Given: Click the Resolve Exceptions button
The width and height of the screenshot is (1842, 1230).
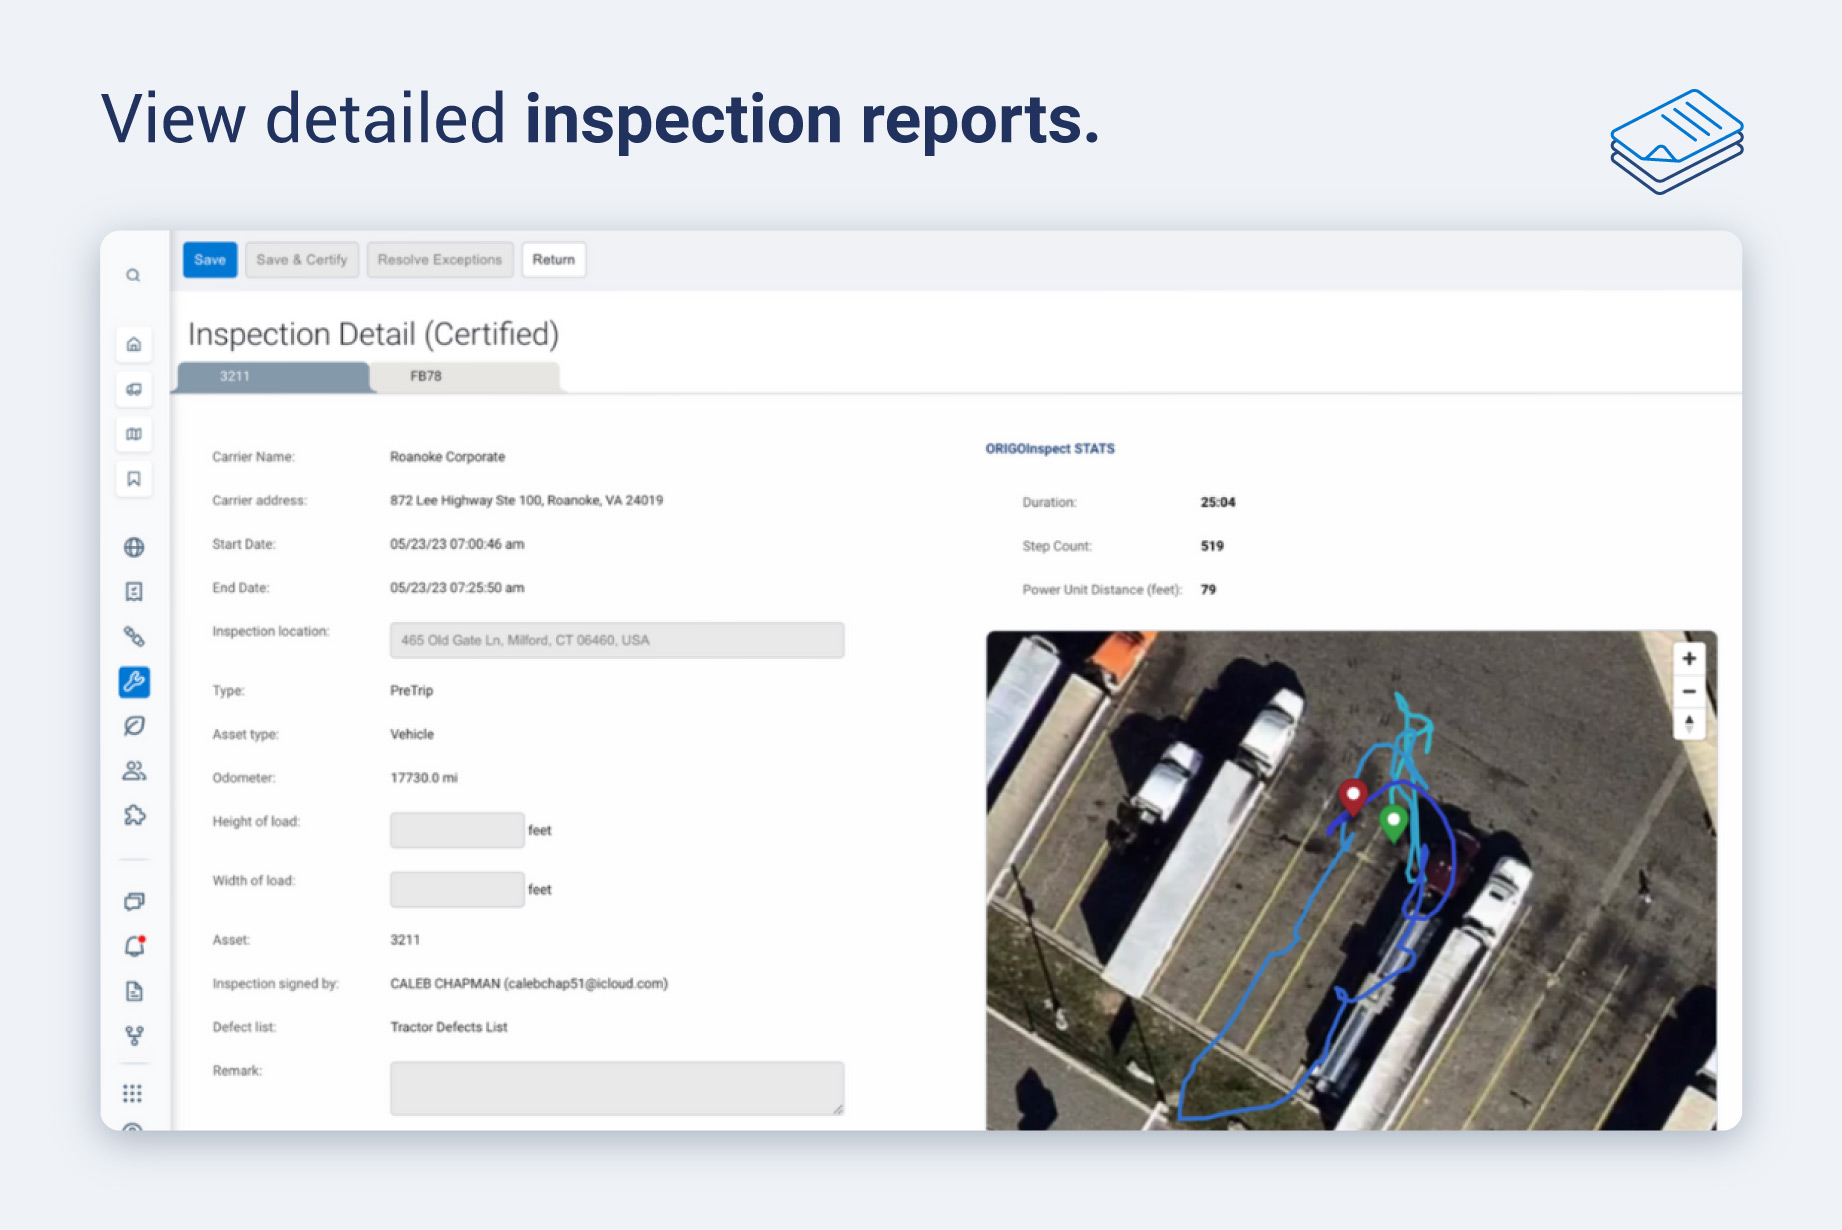Looking at the screenshot, I should 440,260.
